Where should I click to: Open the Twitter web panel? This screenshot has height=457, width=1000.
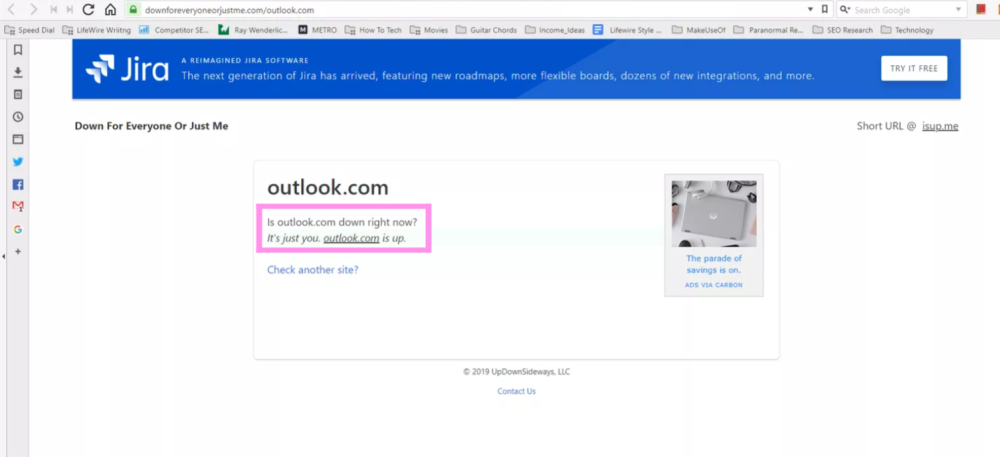coord(18,162)
